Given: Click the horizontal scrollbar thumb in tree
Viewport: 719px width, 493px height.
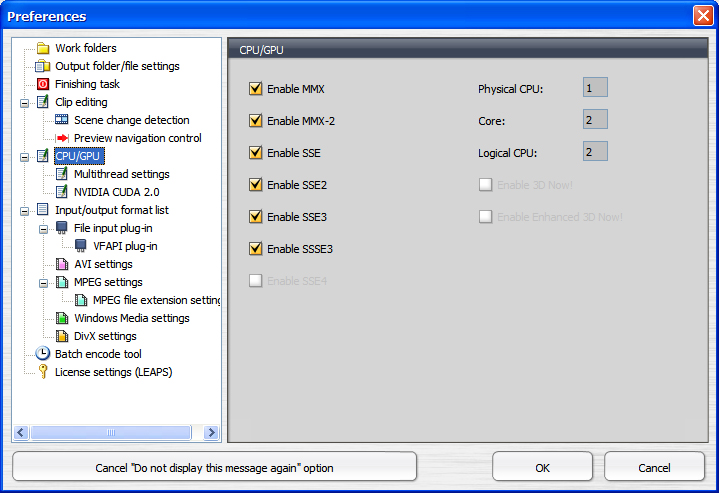Looking at the screenshot, I should pyautogui.click(x=111, y=432).
